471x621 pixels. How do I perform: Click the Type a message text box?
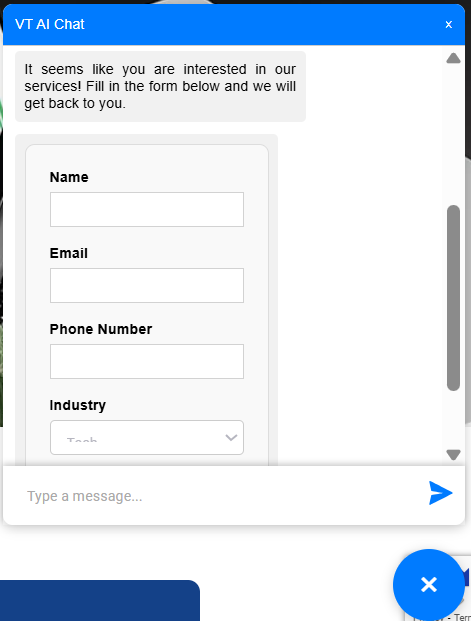220,496
